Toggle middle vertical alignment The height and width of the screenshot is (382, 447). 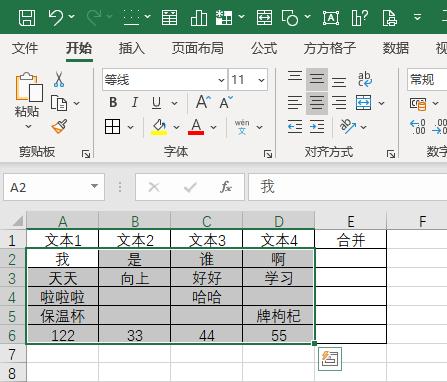click(317, 79)
